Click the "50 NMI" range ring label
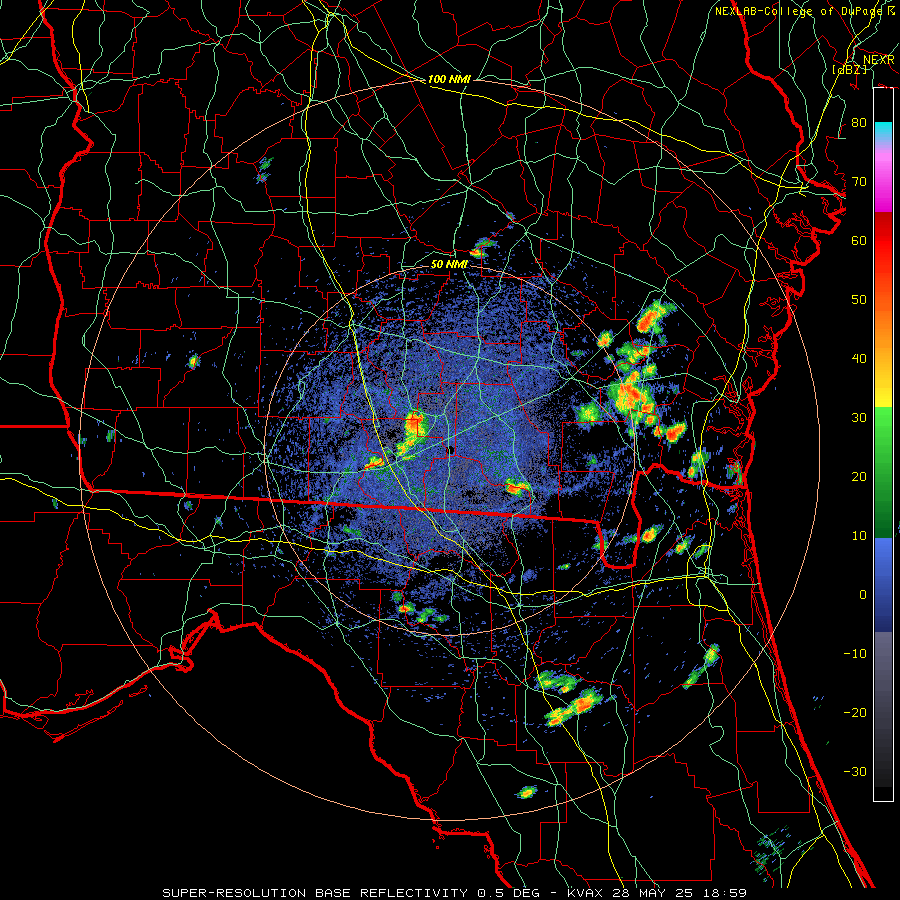This screenshot has height=900, width=900. (x=449, y=265)
